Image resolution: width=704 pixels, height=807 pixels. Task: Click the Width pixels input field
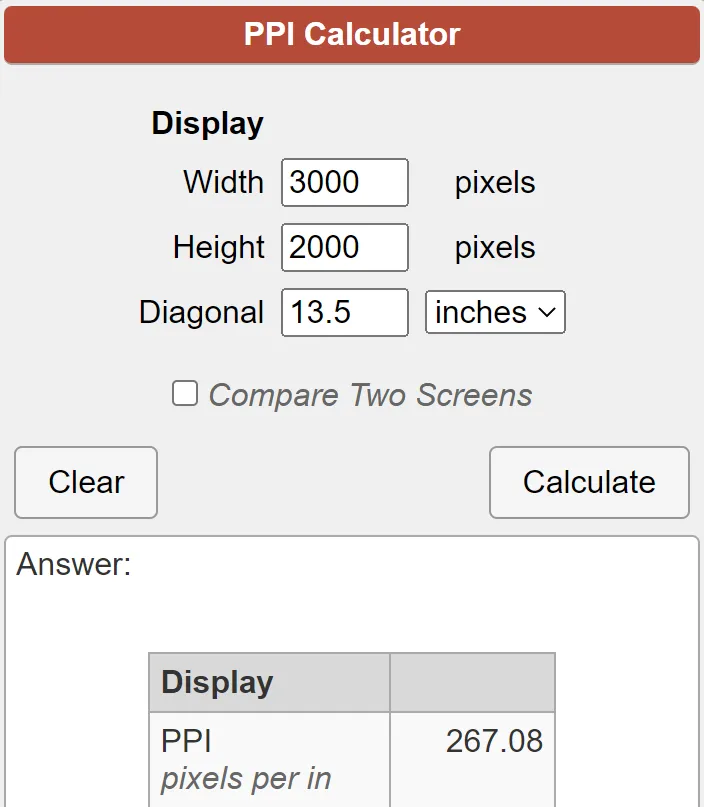coord(345,183)
